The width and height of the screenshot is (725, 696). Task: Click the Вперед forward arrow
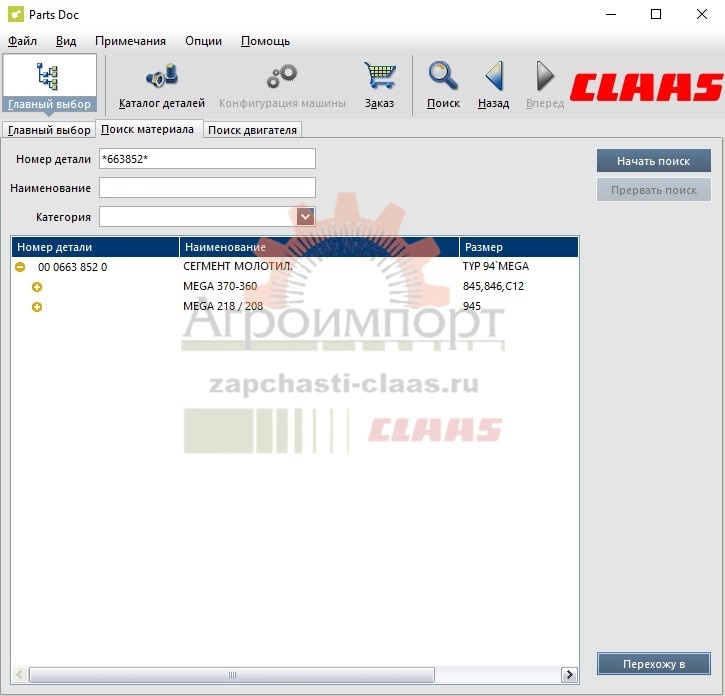tap(545, 83)
